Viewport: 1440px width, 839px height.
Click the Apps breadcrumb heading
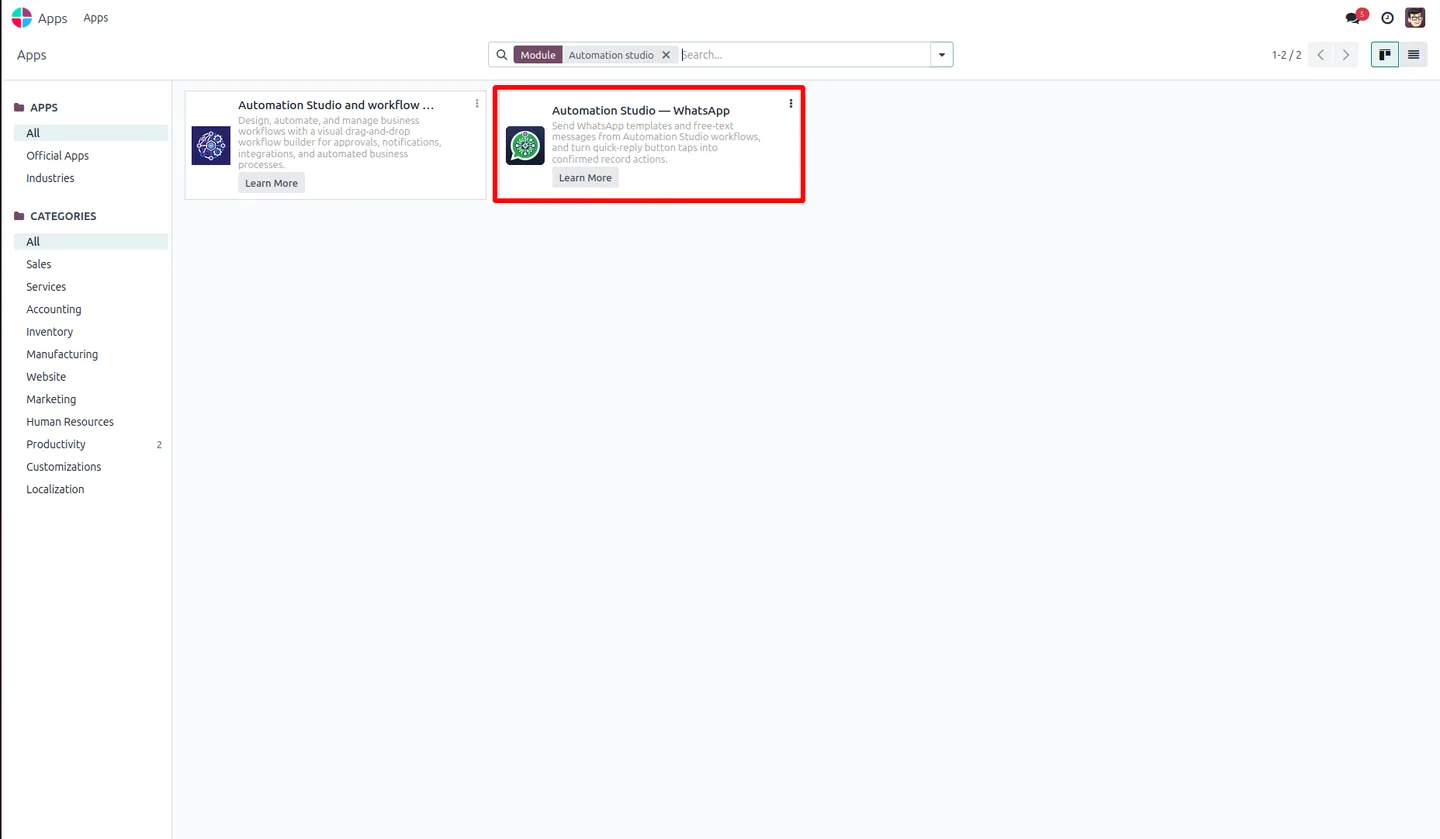32,55
